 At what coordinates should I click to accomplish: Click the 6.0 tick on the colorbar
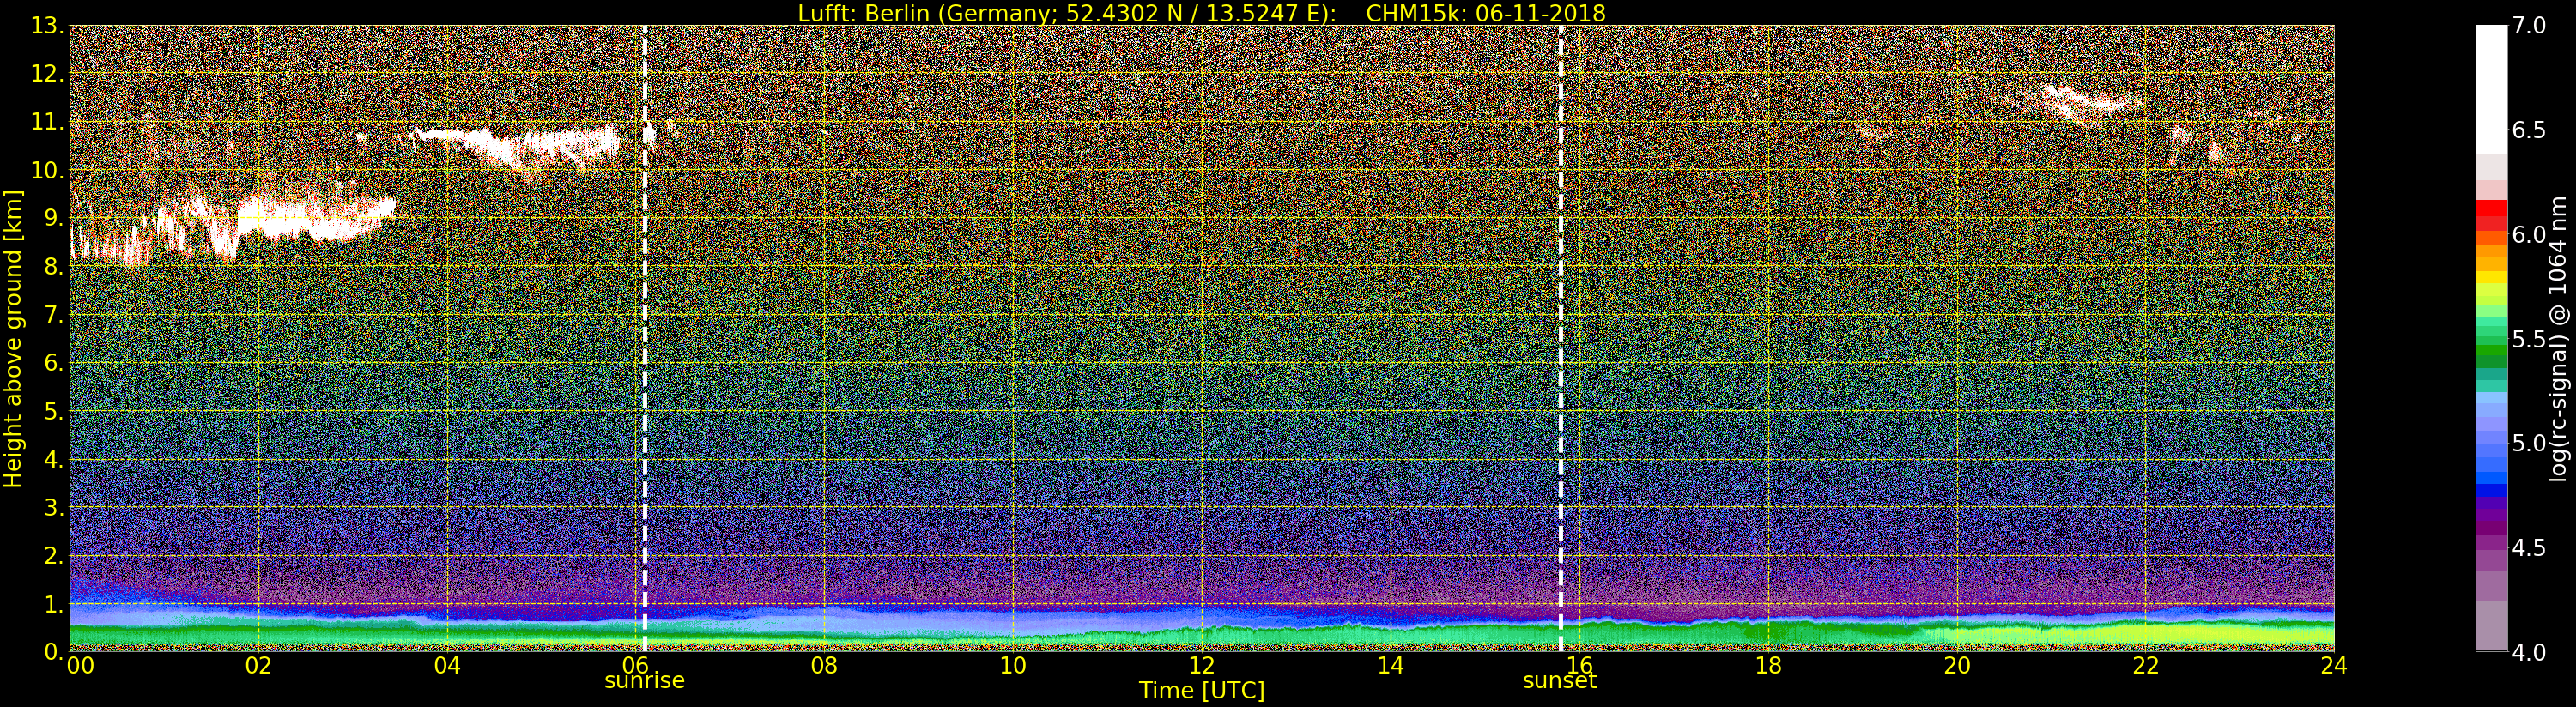pos(2529,235)
